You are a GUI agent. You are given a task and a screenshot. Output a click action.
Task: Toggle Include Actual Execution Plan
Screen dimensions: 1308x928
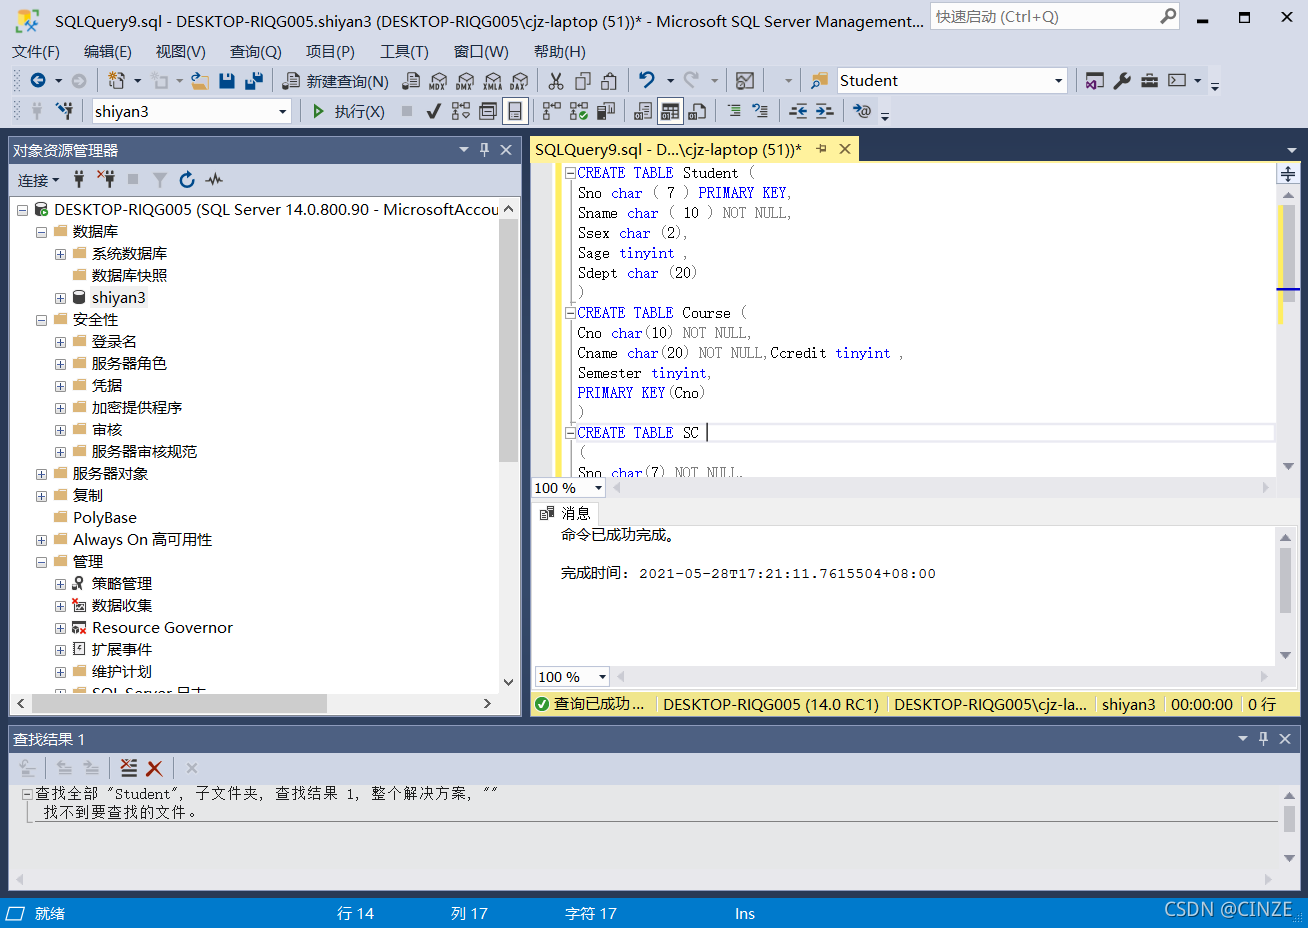pos(552,111)
